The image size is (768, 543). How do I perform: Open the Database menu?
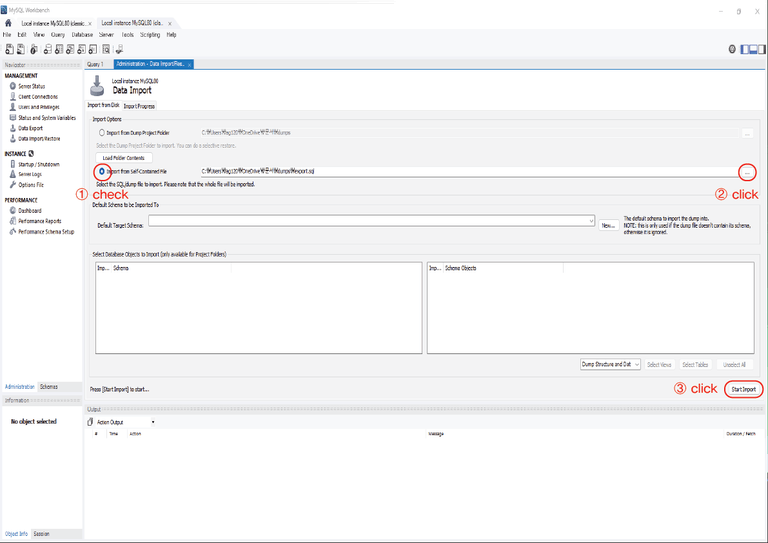[82, 35]
